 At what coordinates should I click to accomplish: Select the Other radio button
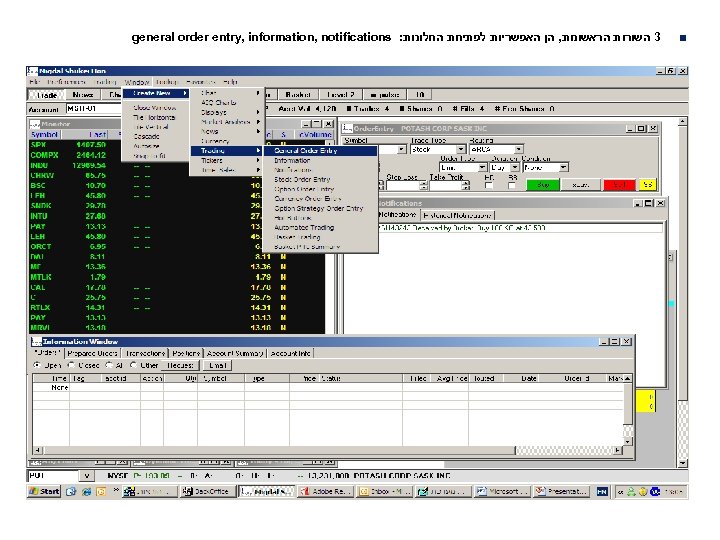coord(133,366)
